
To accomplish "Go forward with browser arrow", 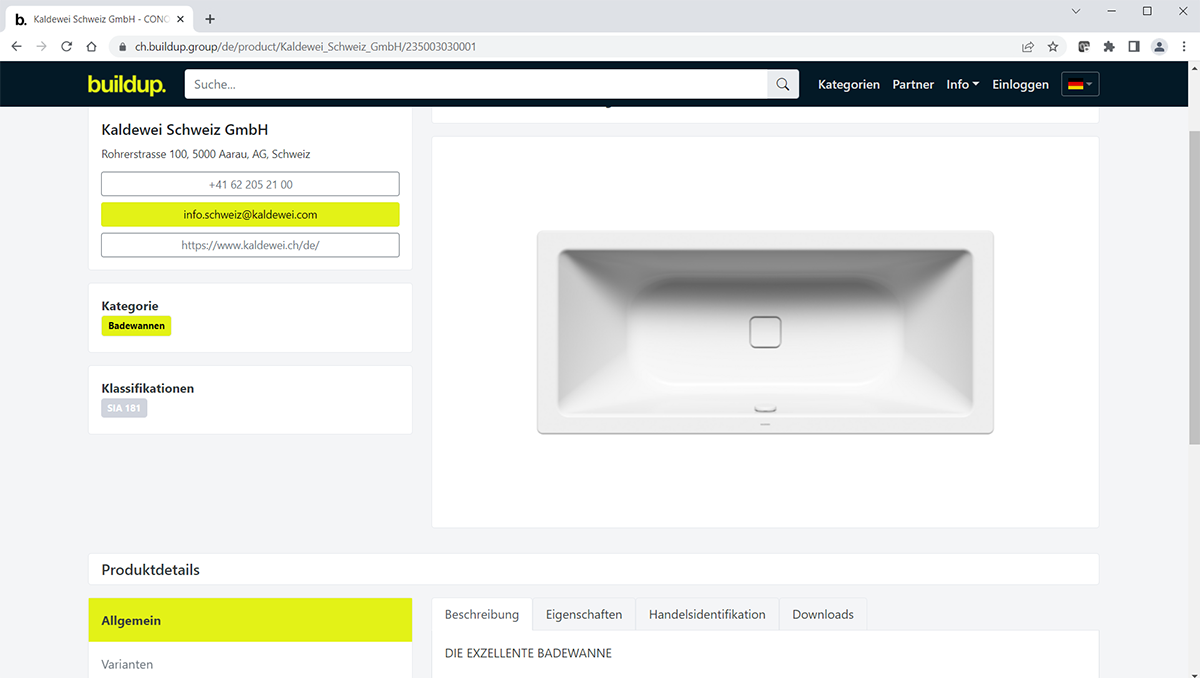I will 41,47.
